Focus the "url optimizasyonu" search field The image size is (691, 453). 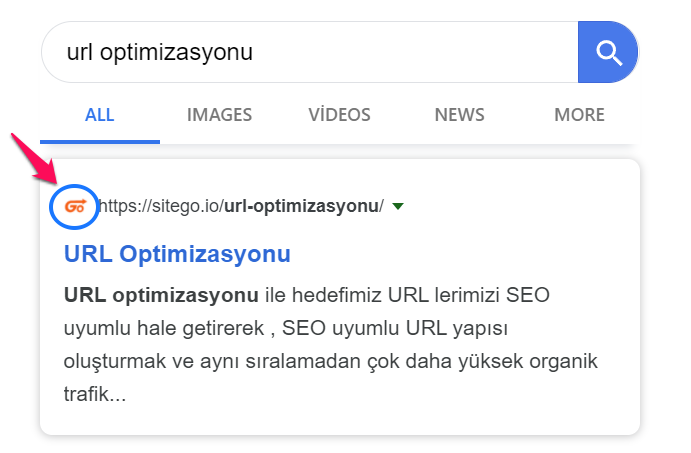coord(300,51)
